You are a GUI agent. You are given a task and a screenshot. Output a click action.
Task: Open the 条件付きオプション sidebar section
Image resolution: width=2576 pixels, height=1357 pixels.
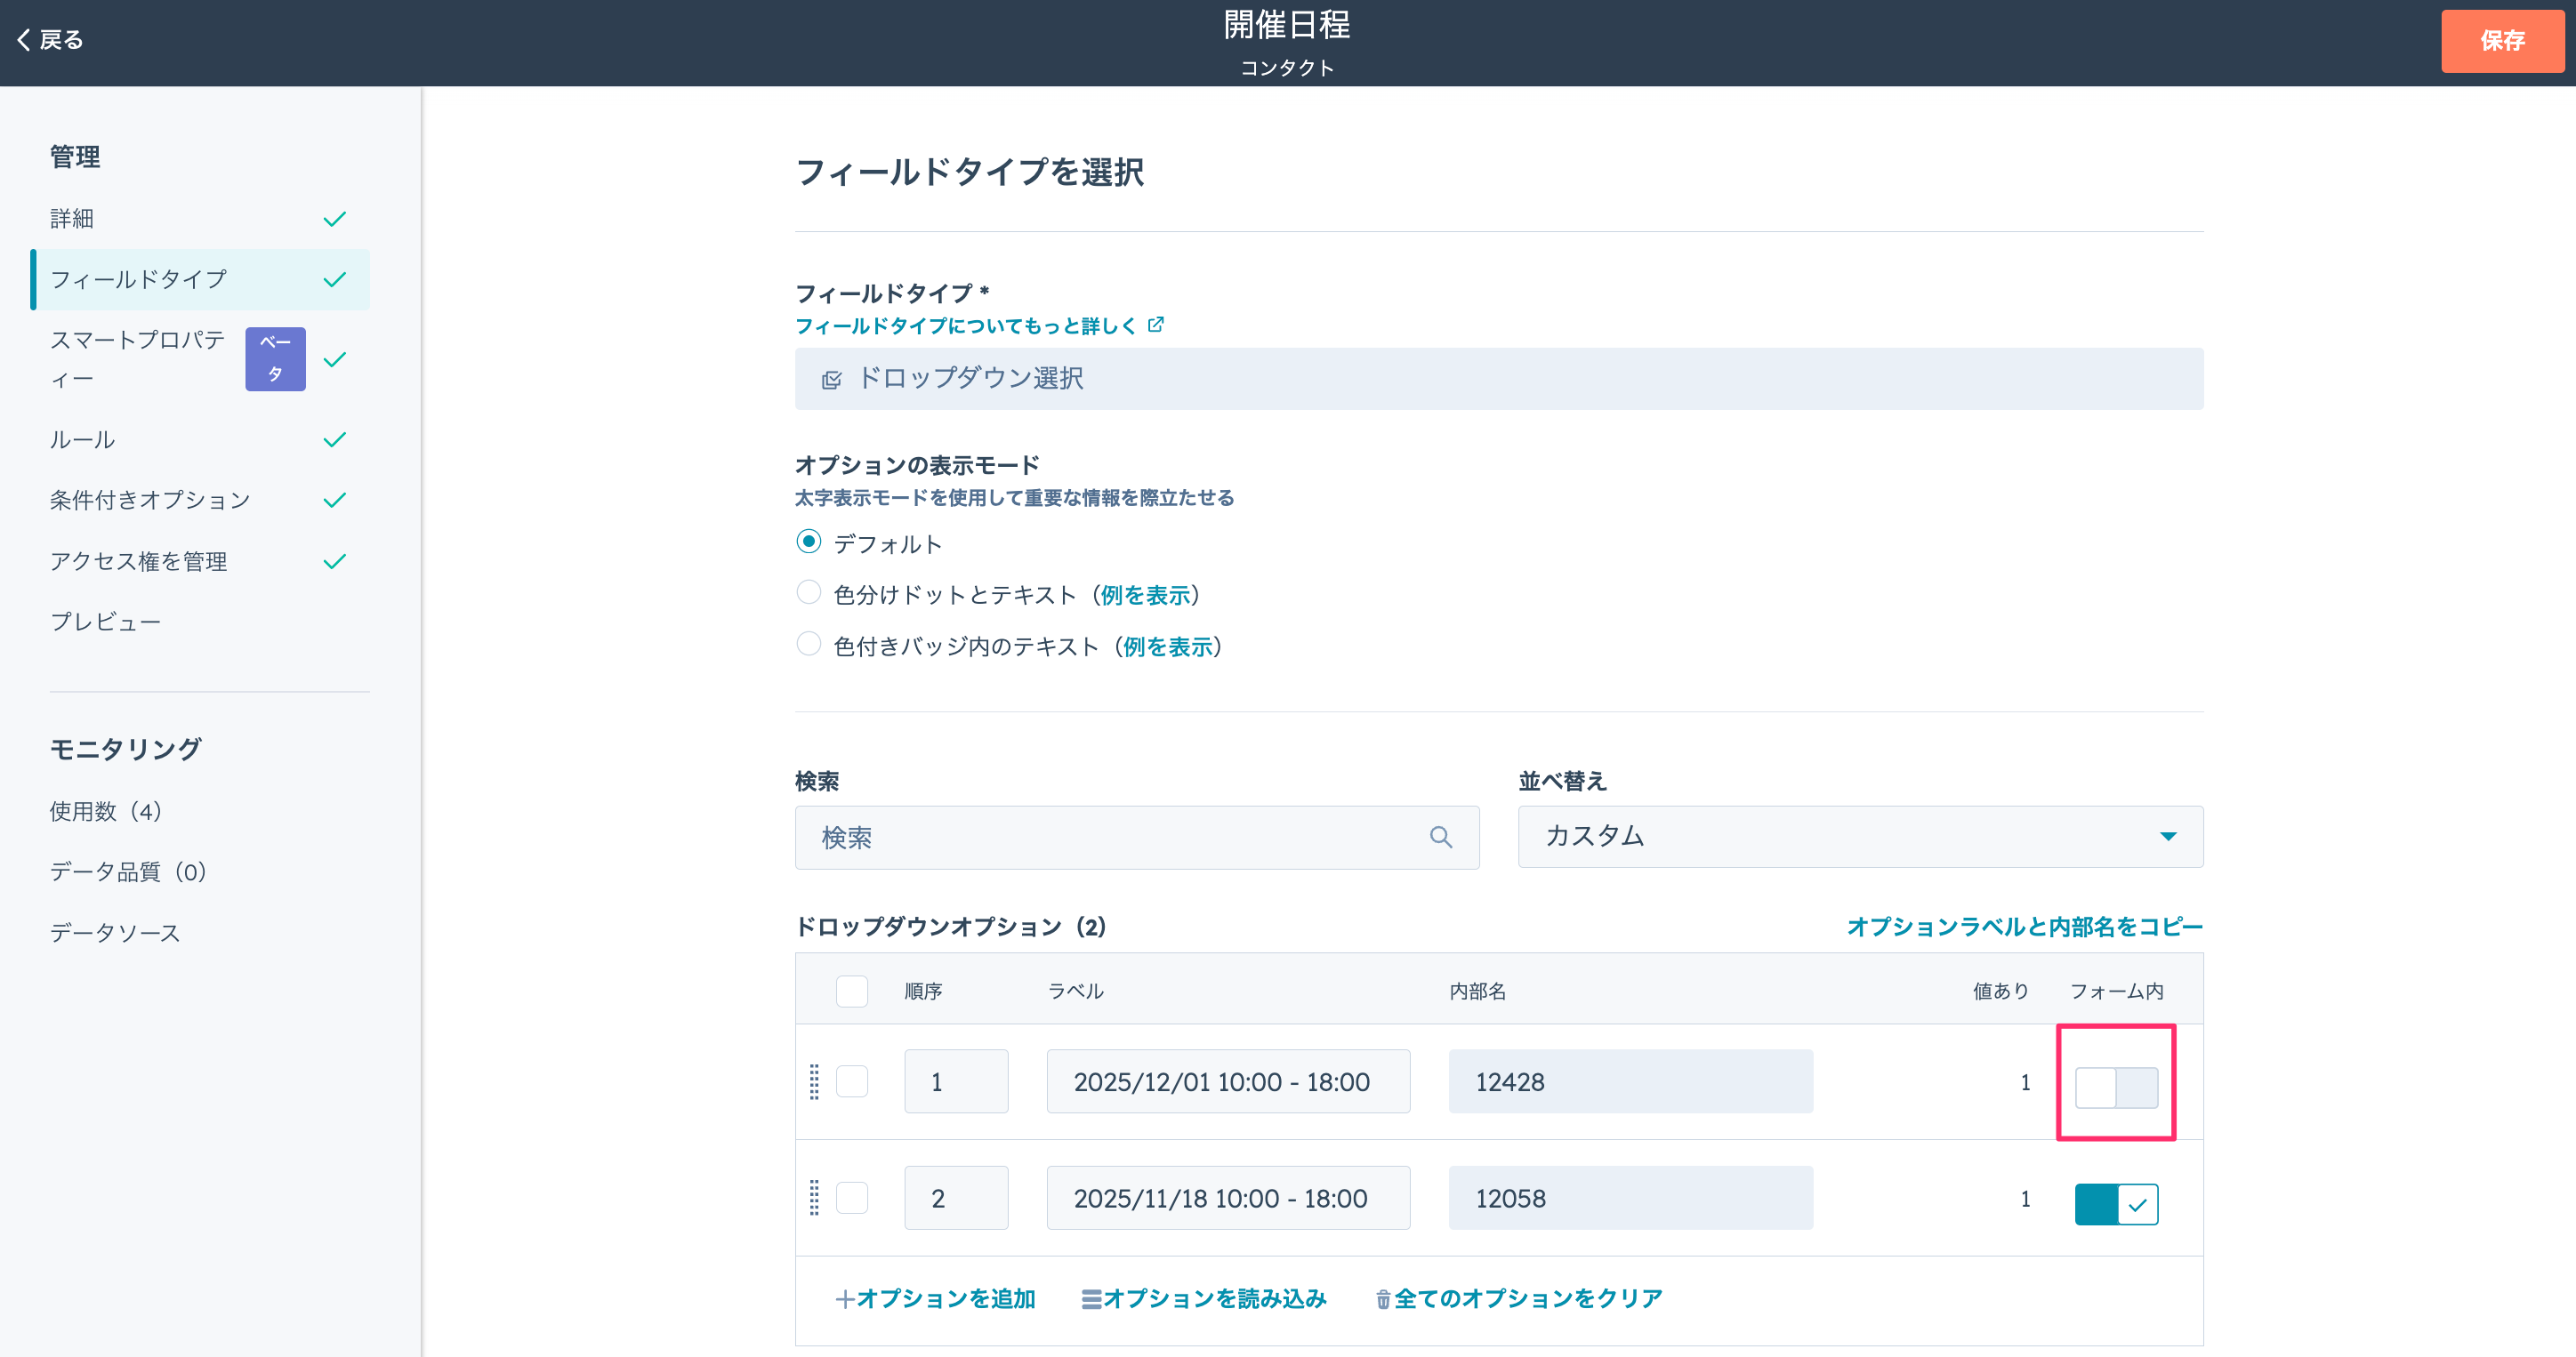click(200, 500)
